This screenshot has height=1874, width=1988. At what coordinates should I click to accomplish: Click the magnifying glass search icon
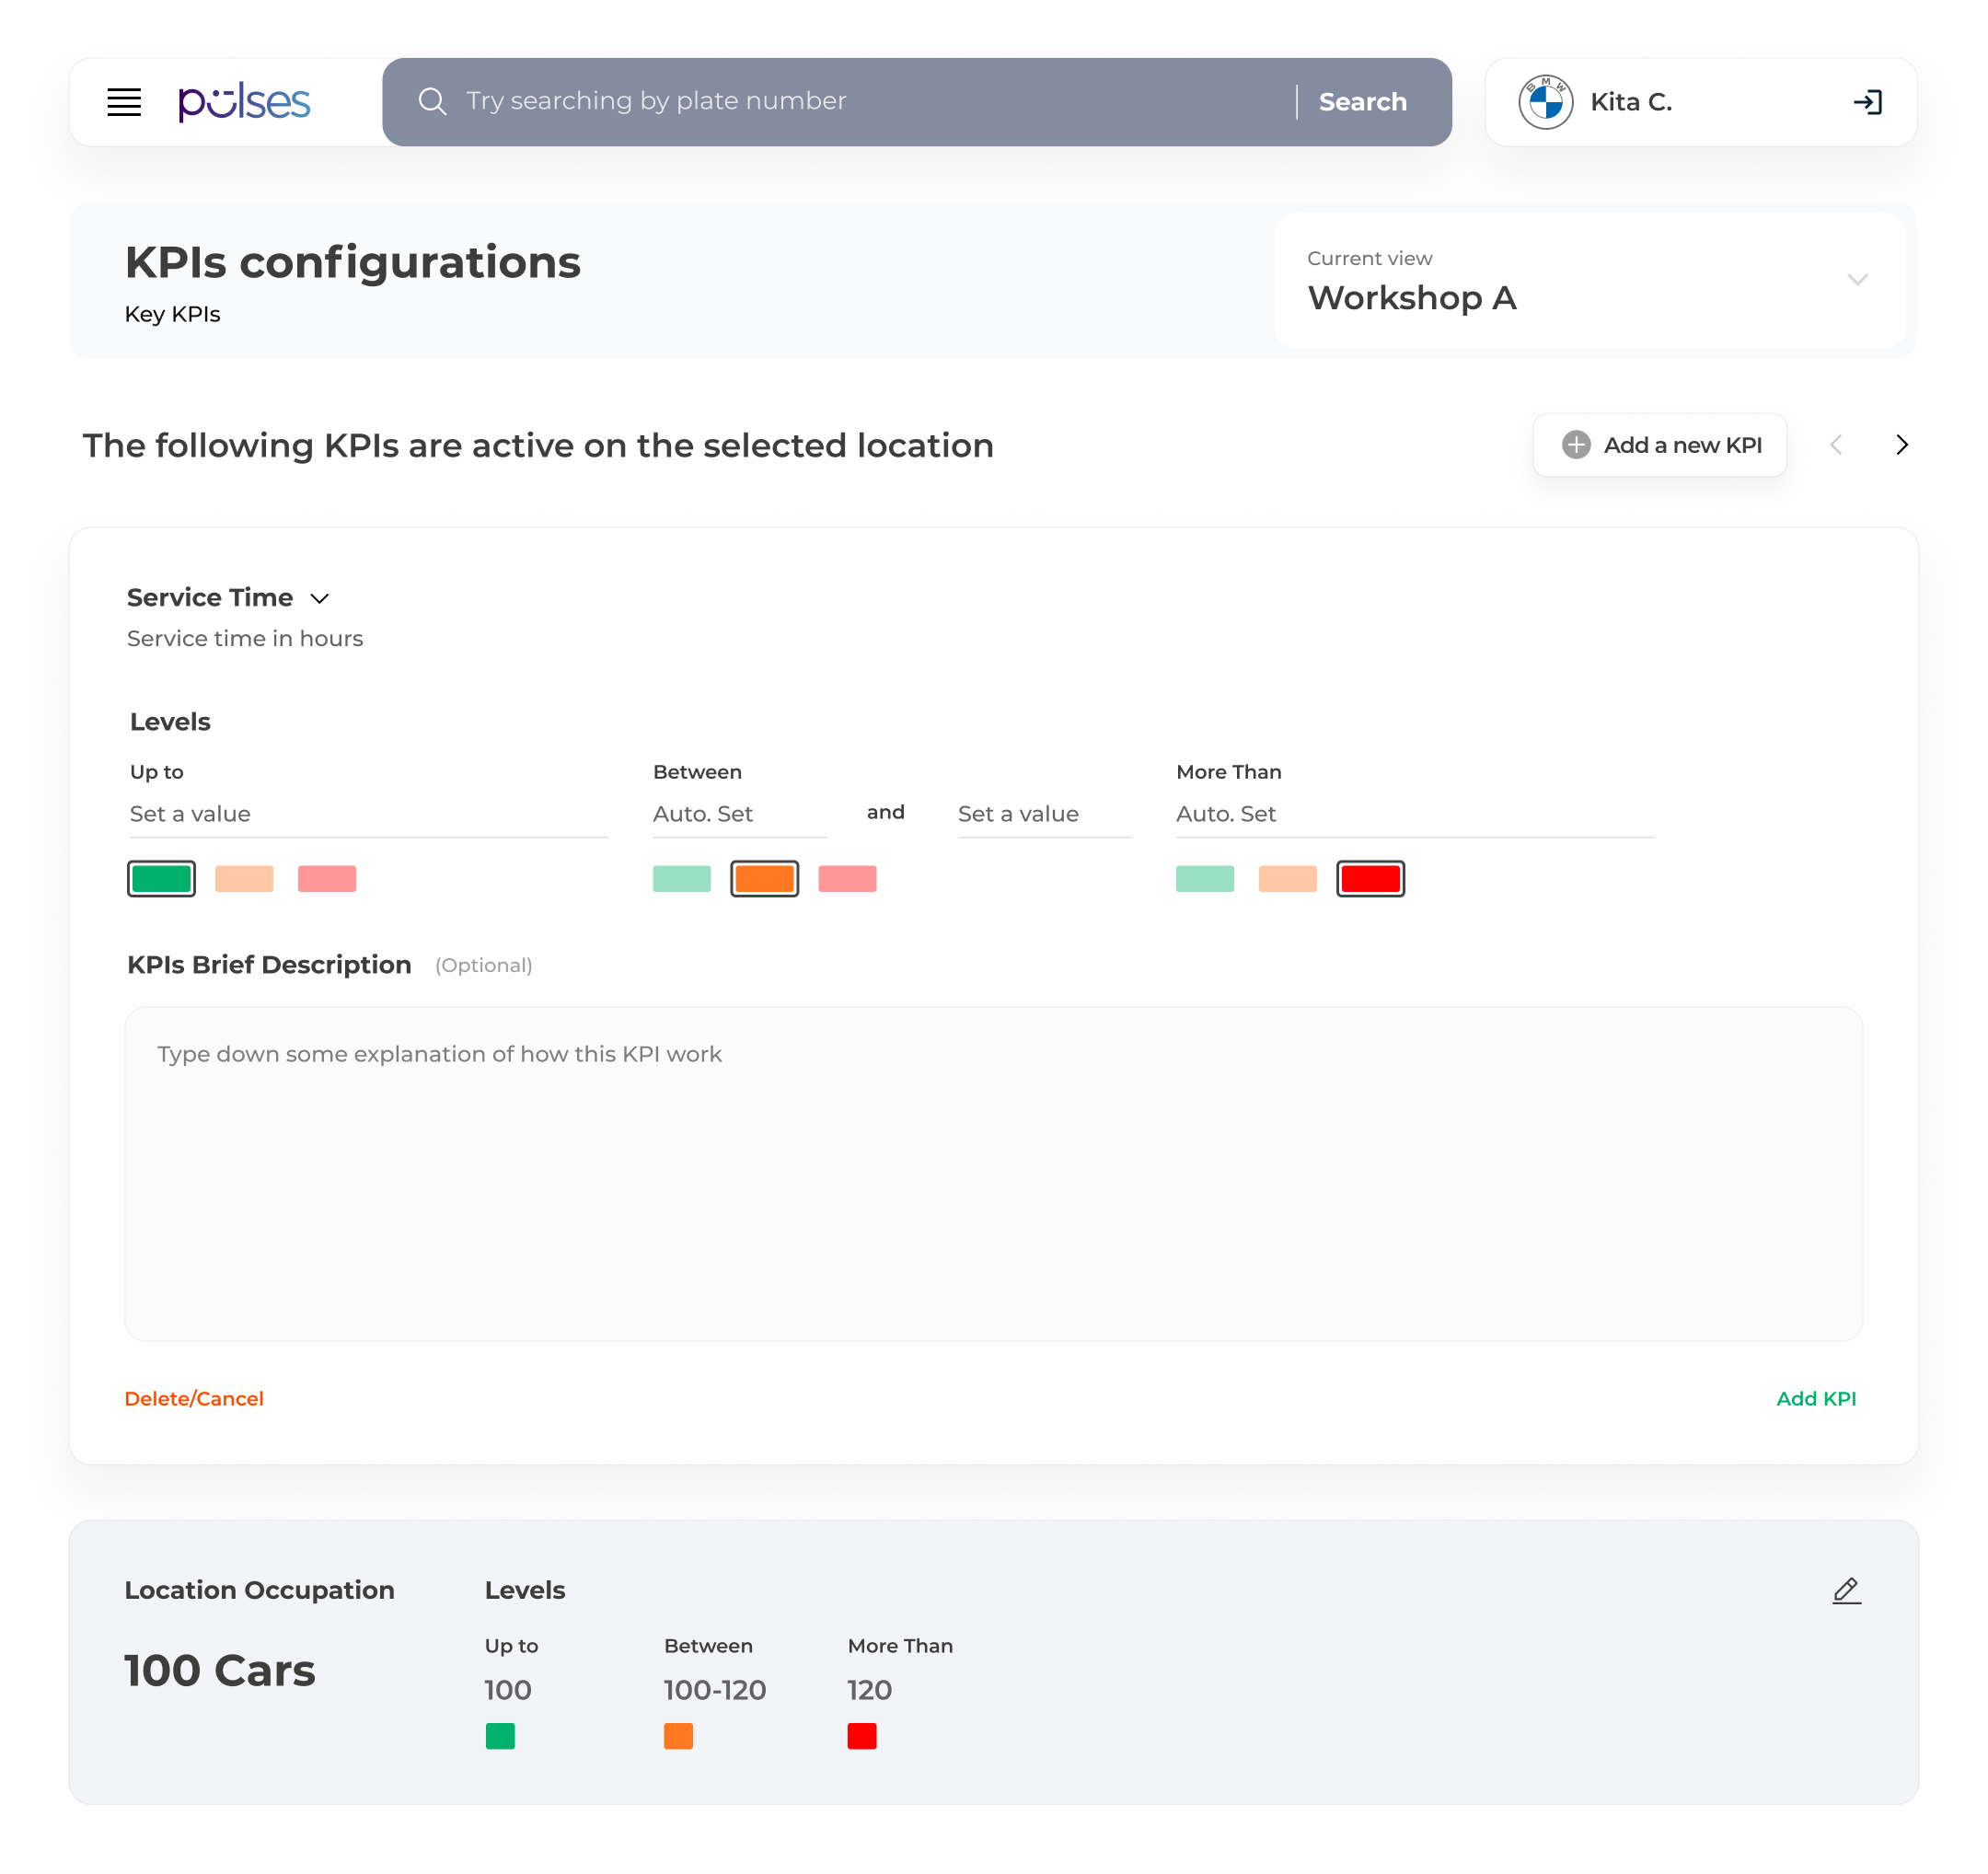(432, 101)
